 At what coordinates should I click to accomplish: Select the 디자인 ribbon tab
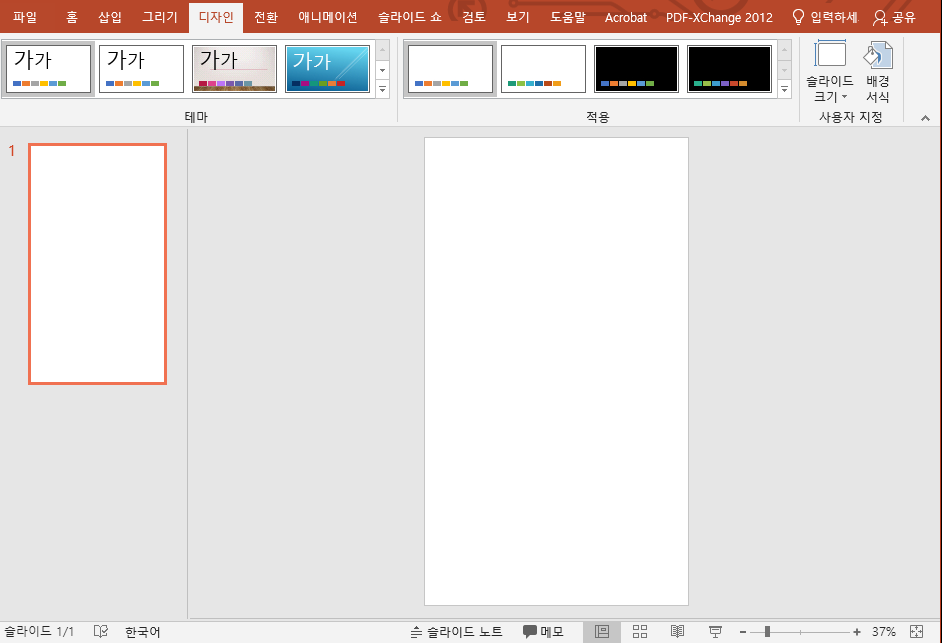point(216,17)
